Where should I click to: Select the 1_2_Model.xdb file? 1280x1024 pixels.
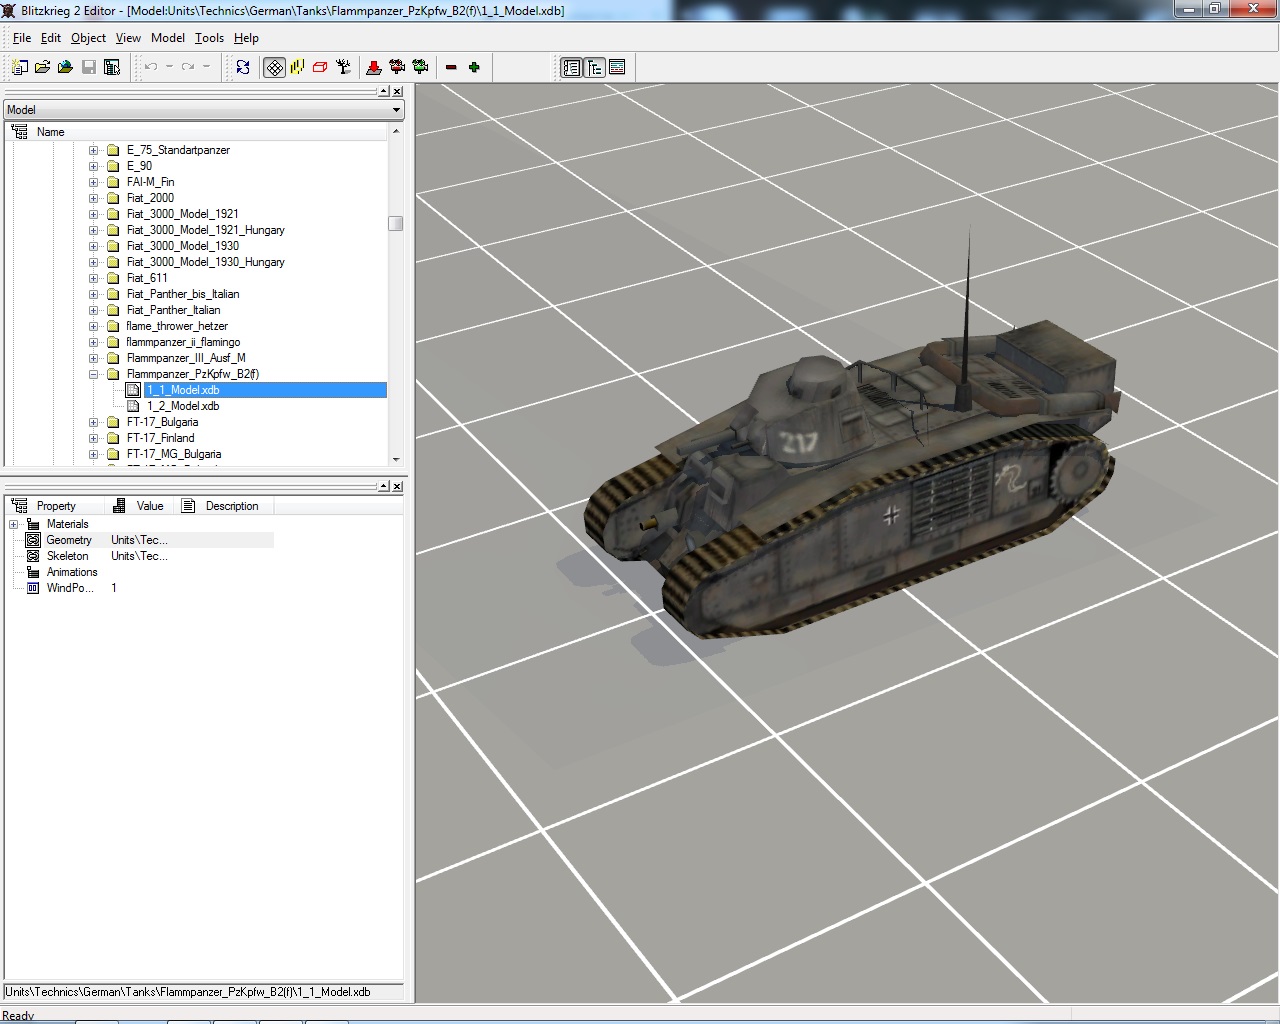coord(182,406)
